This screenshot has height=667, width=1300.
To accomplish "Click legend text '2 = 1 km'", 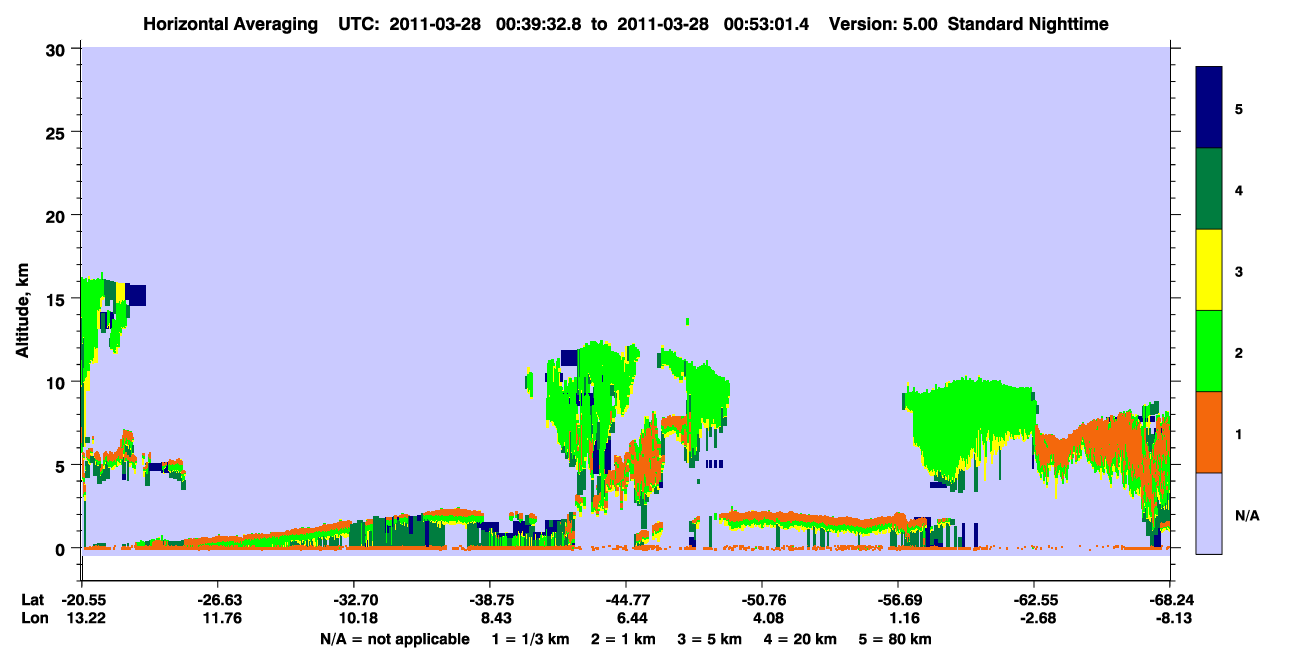I will [x=622, y=639].
